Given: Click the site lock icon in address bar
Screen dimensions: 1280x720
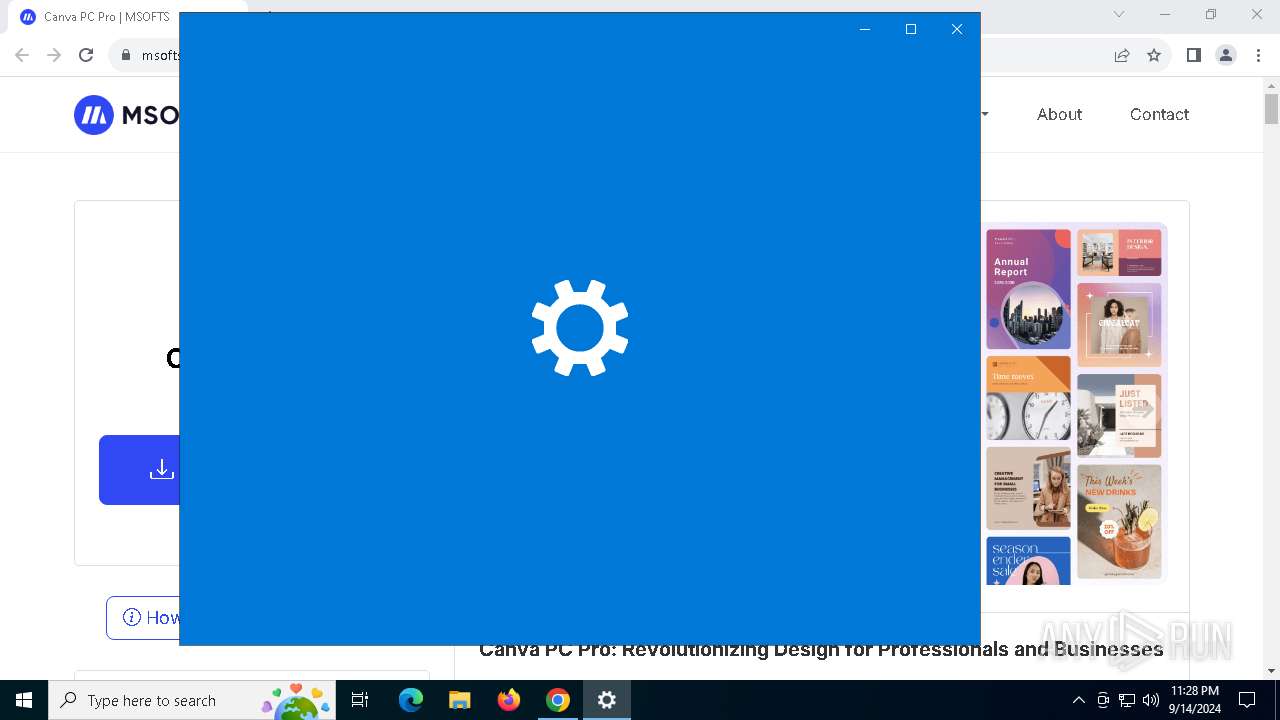Looking at the screenshot, I should pyautogui.click(x=126, y=55).
